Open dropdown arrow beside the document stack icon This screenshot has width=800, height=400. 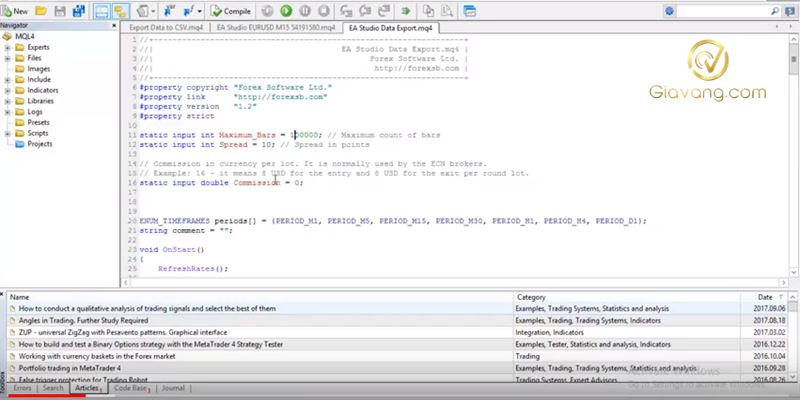(154, 11)
